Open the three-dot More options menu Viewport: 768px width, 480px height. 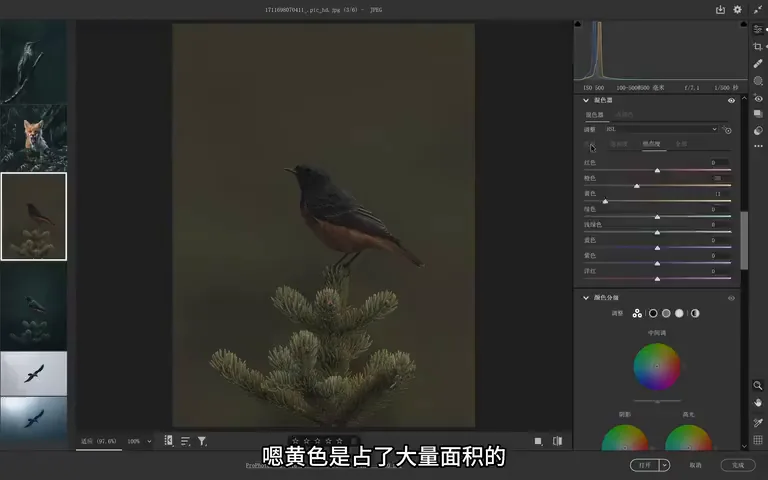(x=758, y=146)
